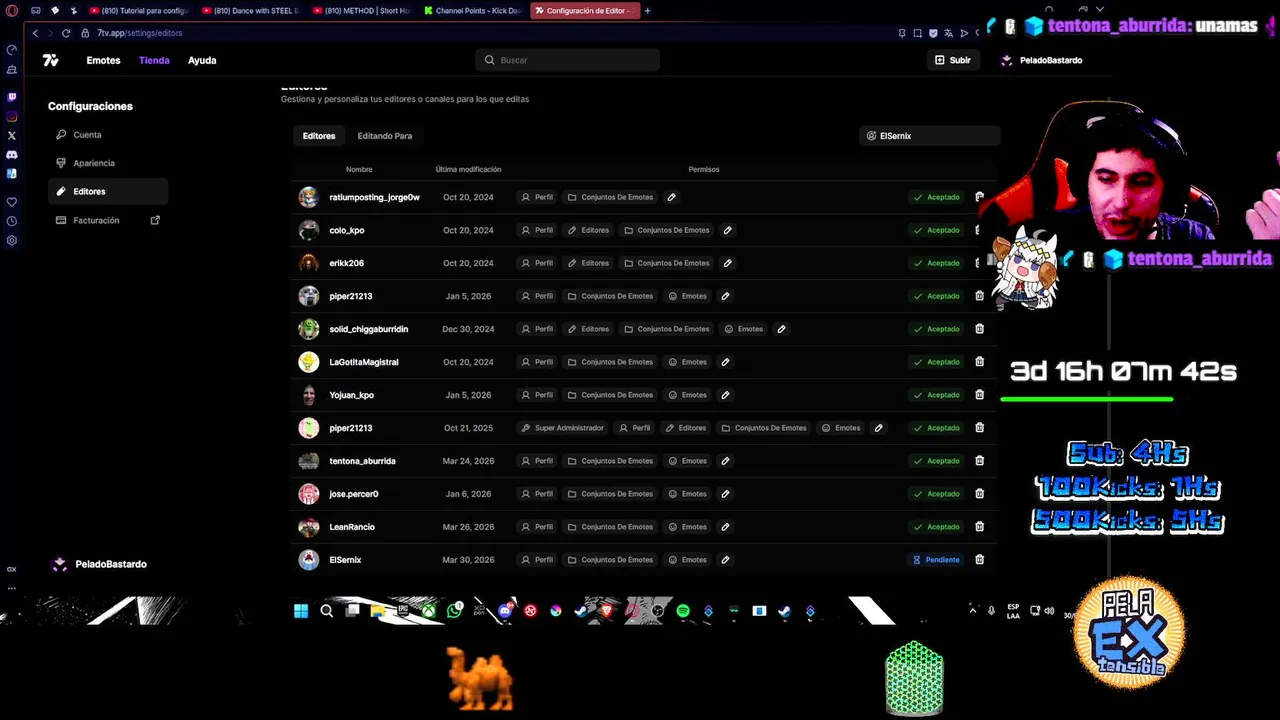Image resolution: width=1280 pixels, height=720 pixels.
Task: Delete editor Yojuan_kpo
Action: 979,395
